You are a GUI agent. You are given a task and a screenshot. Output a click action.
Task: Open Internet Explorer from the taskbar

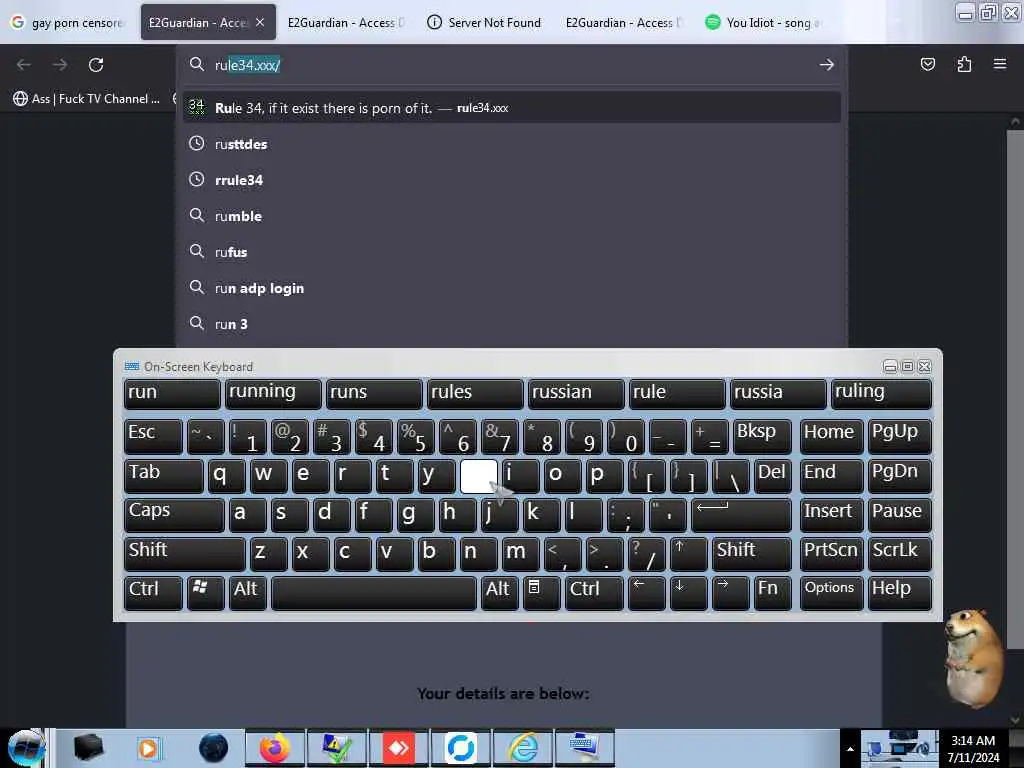(522, 748)
